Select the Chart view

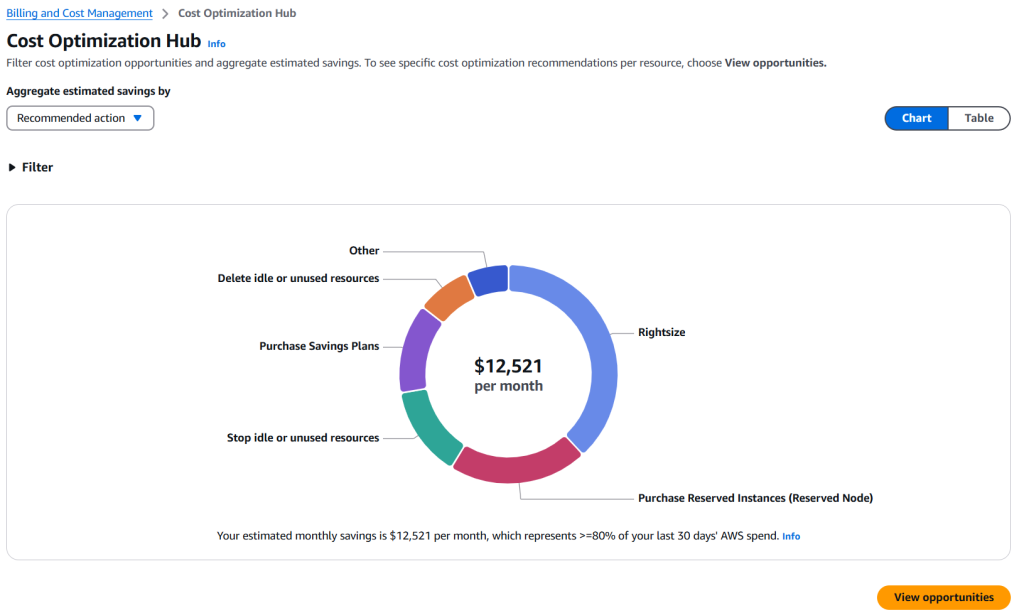pyautogui.click(x=915, y=118)
